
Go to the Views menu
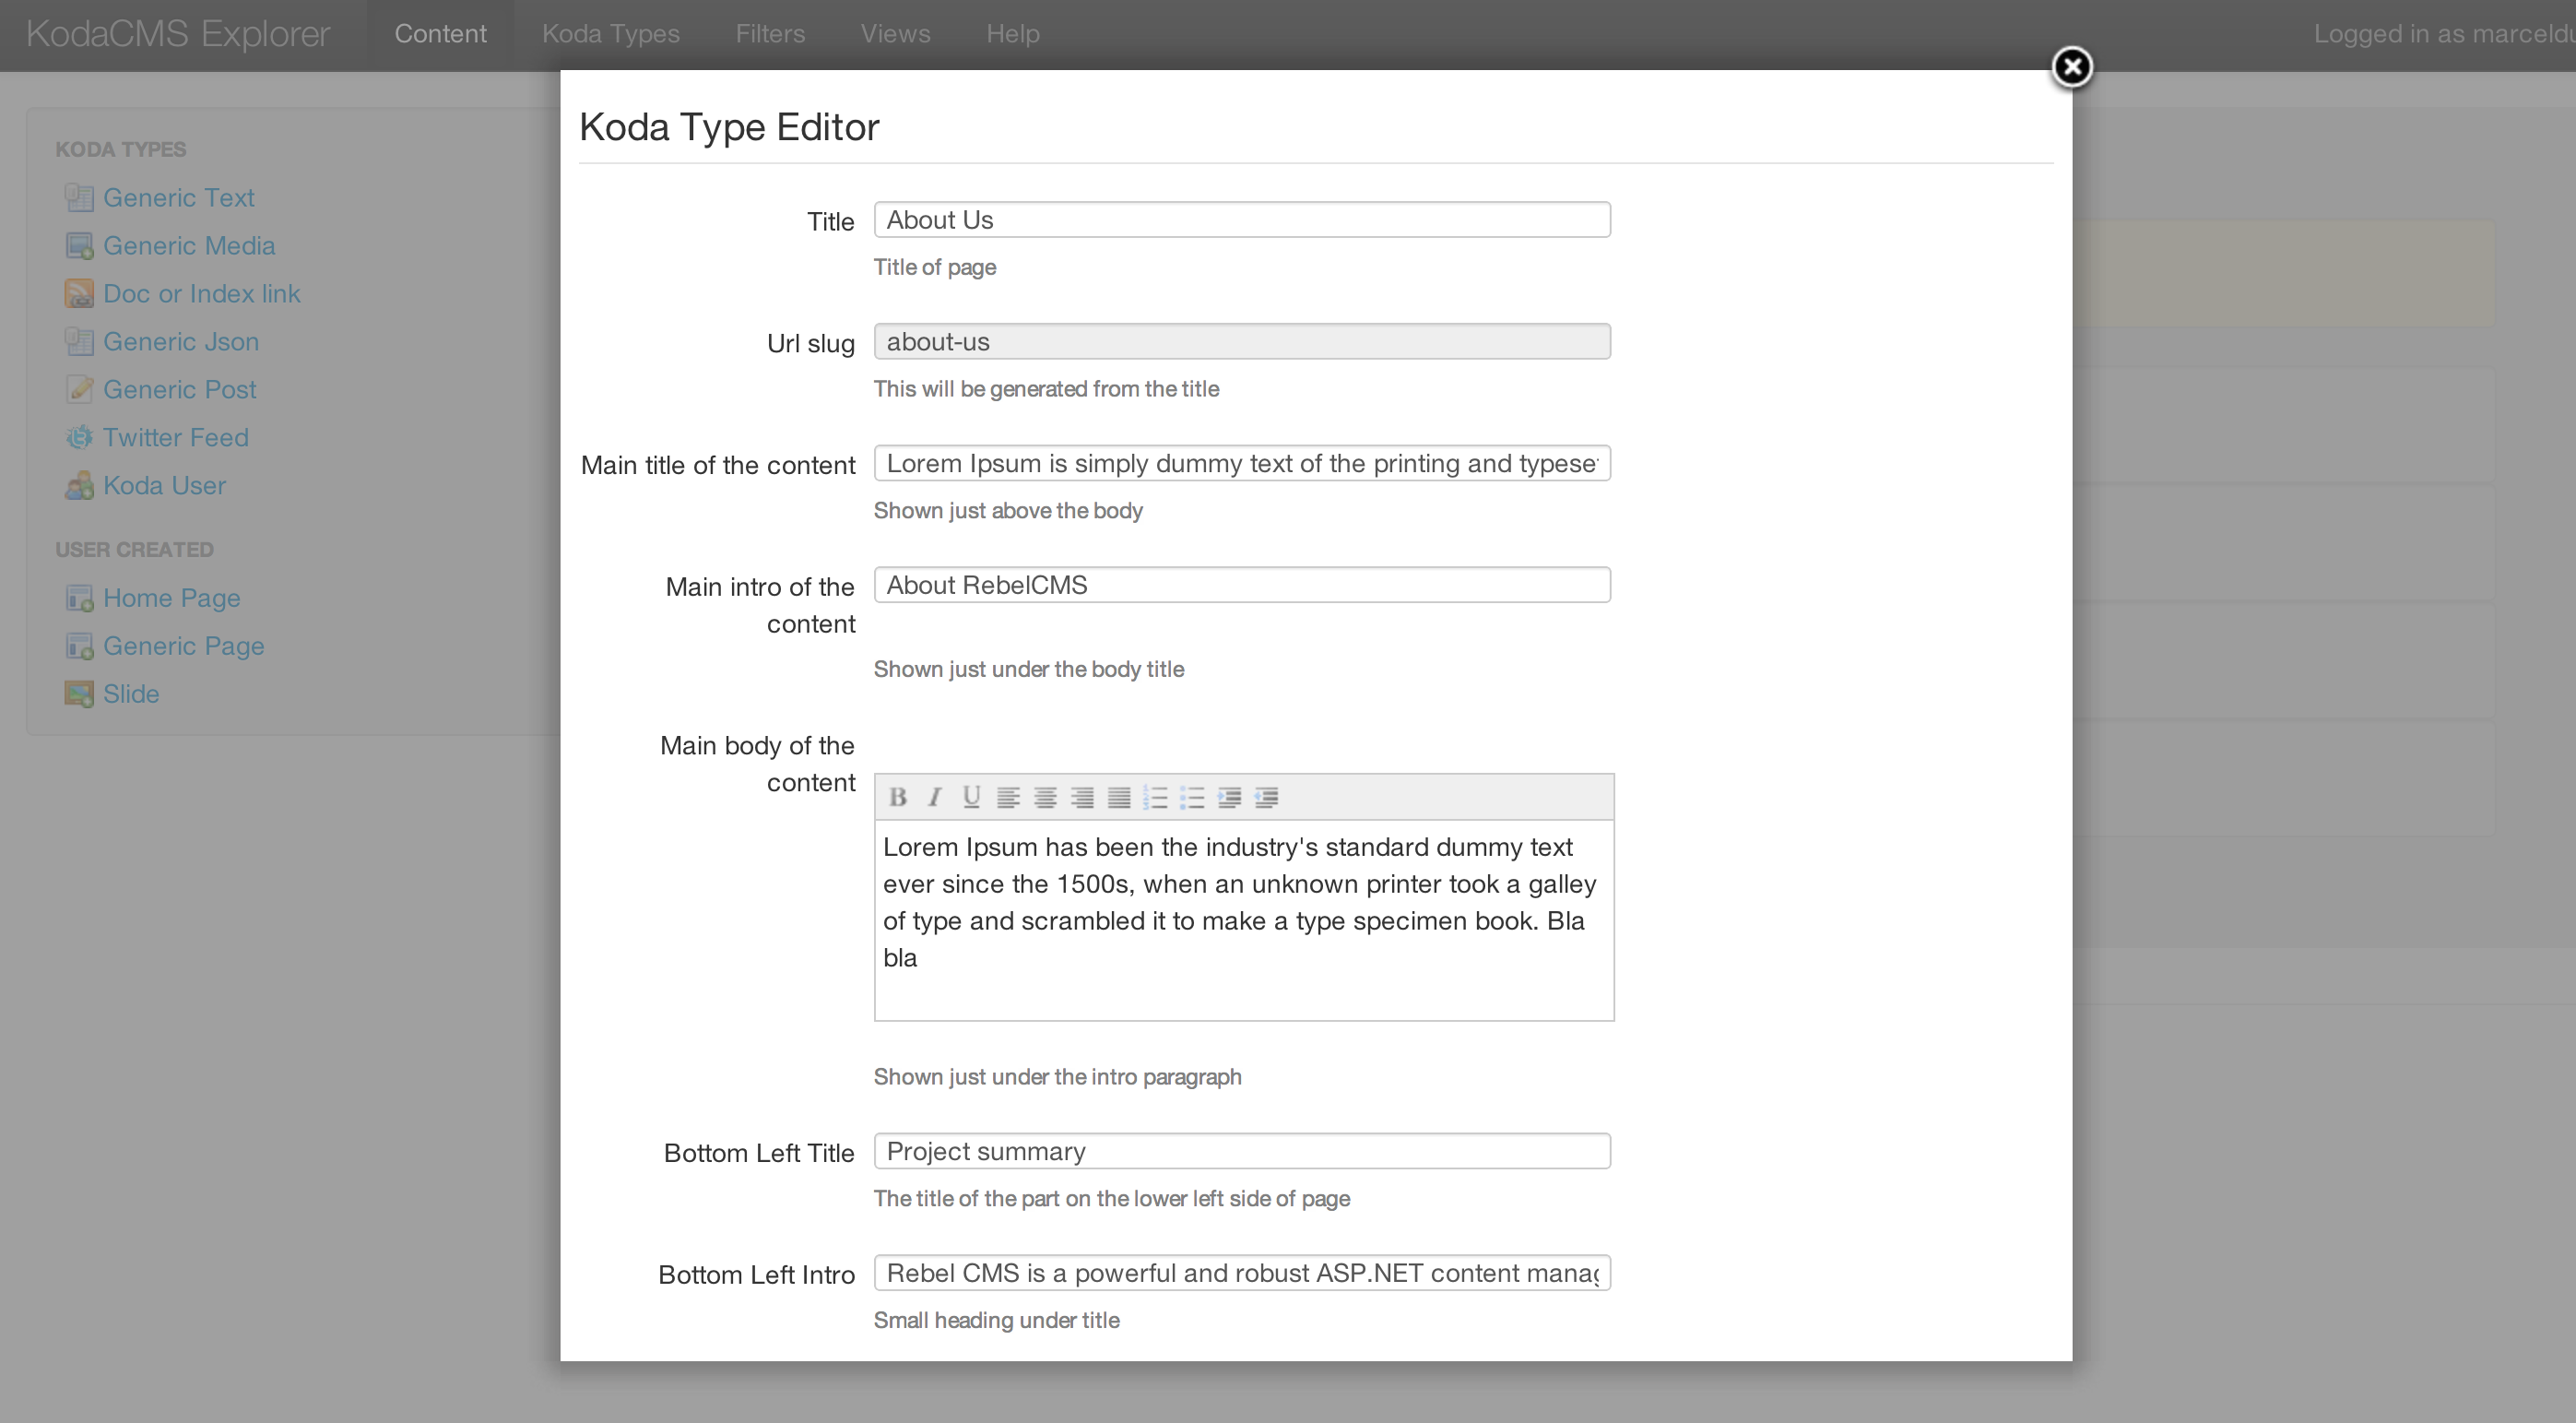pos(895,34)
